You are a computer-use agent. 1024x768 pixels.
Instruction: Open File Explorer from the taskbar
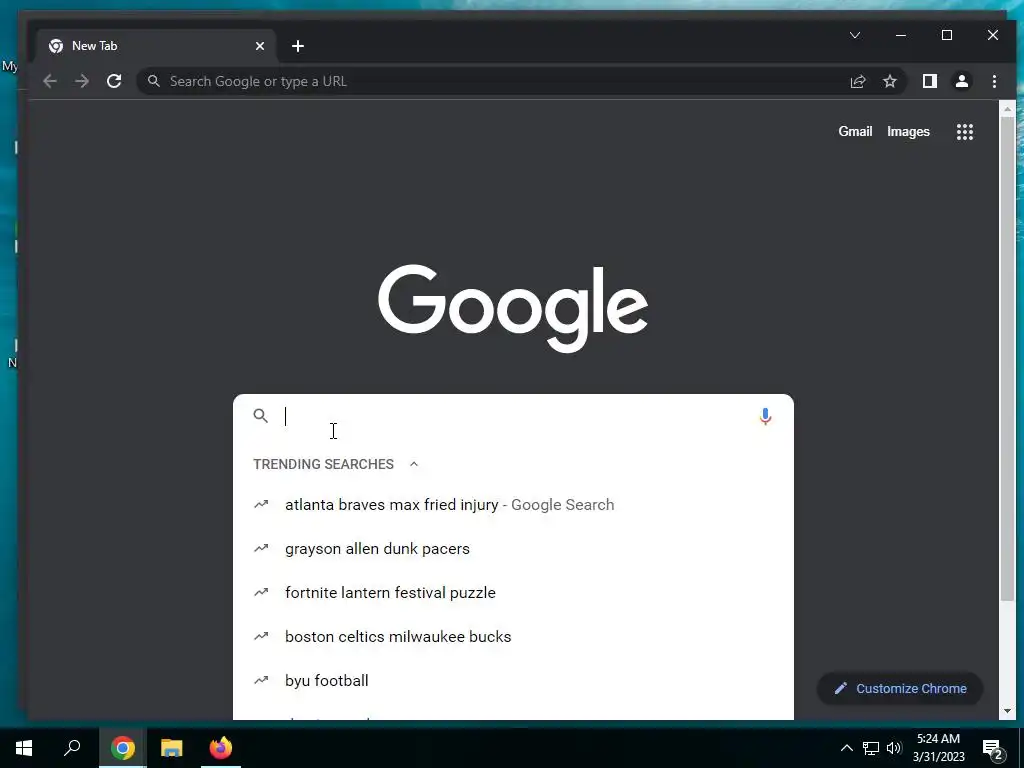[172, 748]
